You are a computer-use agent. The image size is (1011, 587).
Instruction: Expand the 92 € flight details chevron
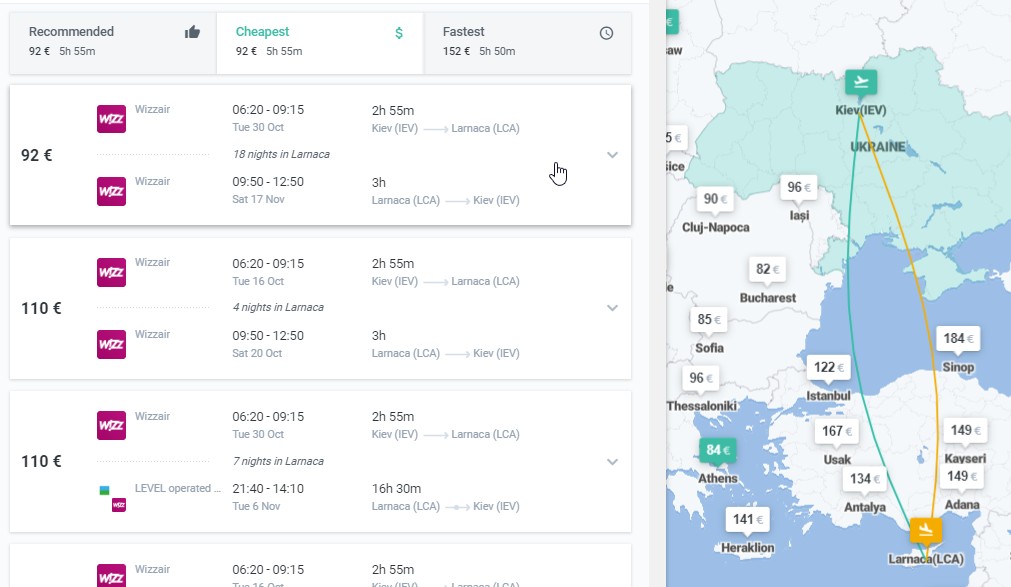click(613, 155)
